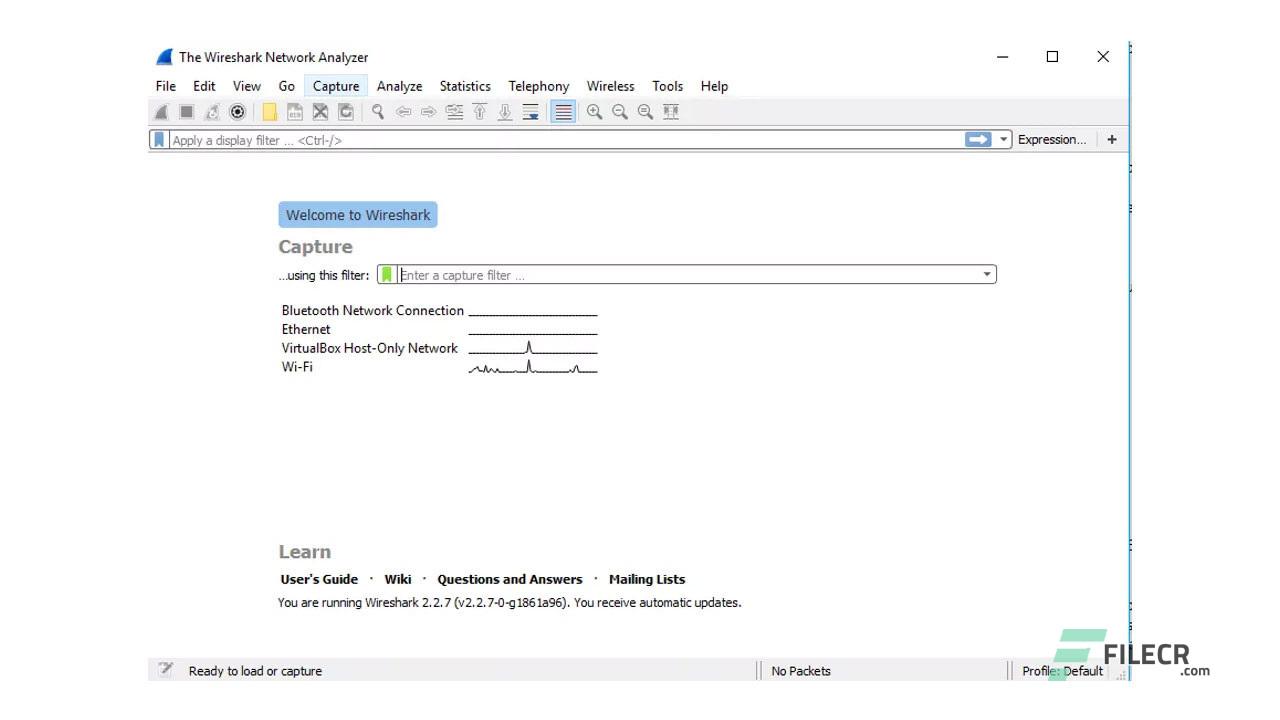Click the Go to next packet arrow

pos(429,112)
